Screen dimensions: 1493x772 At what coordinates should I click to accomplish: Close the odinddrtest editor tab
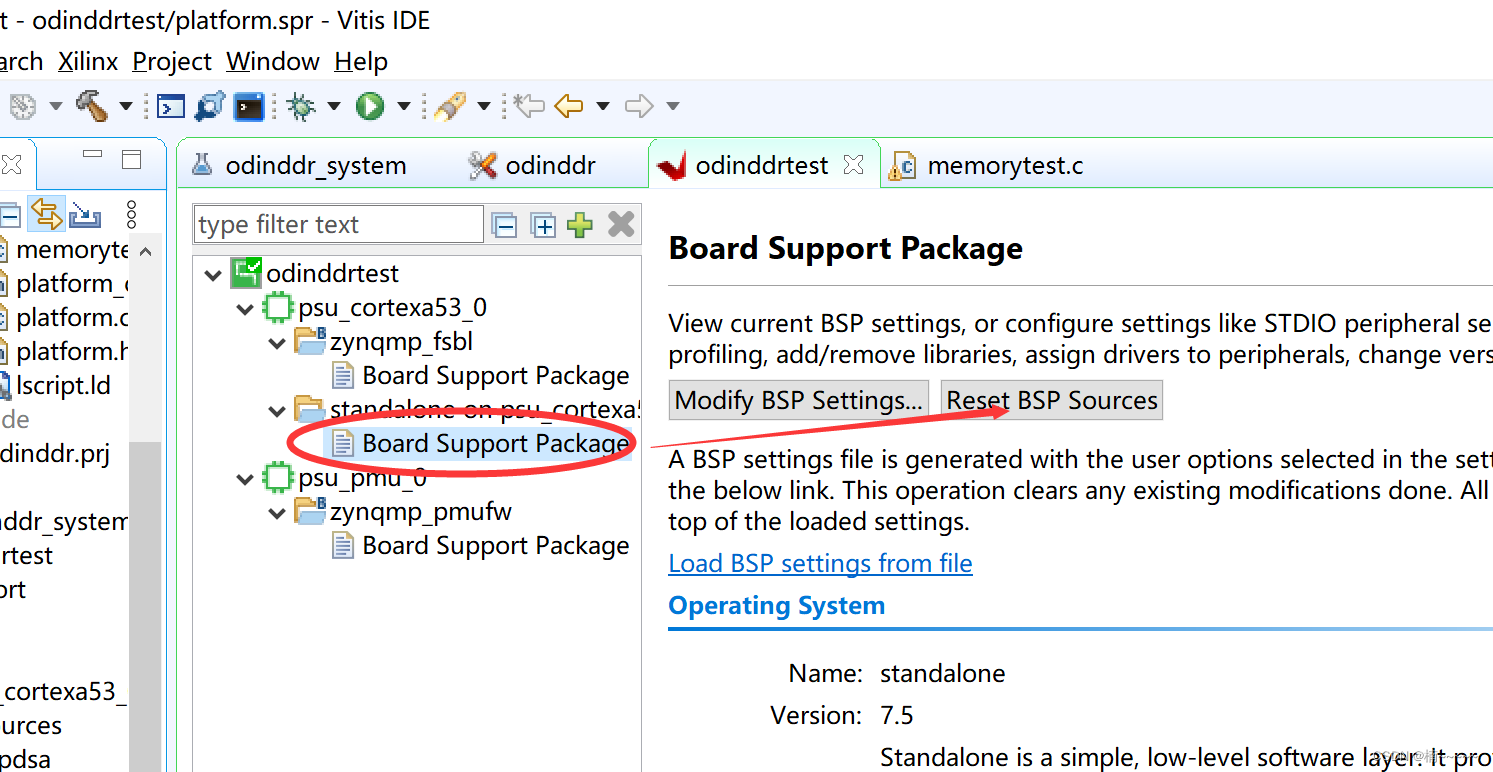(853, 163)
